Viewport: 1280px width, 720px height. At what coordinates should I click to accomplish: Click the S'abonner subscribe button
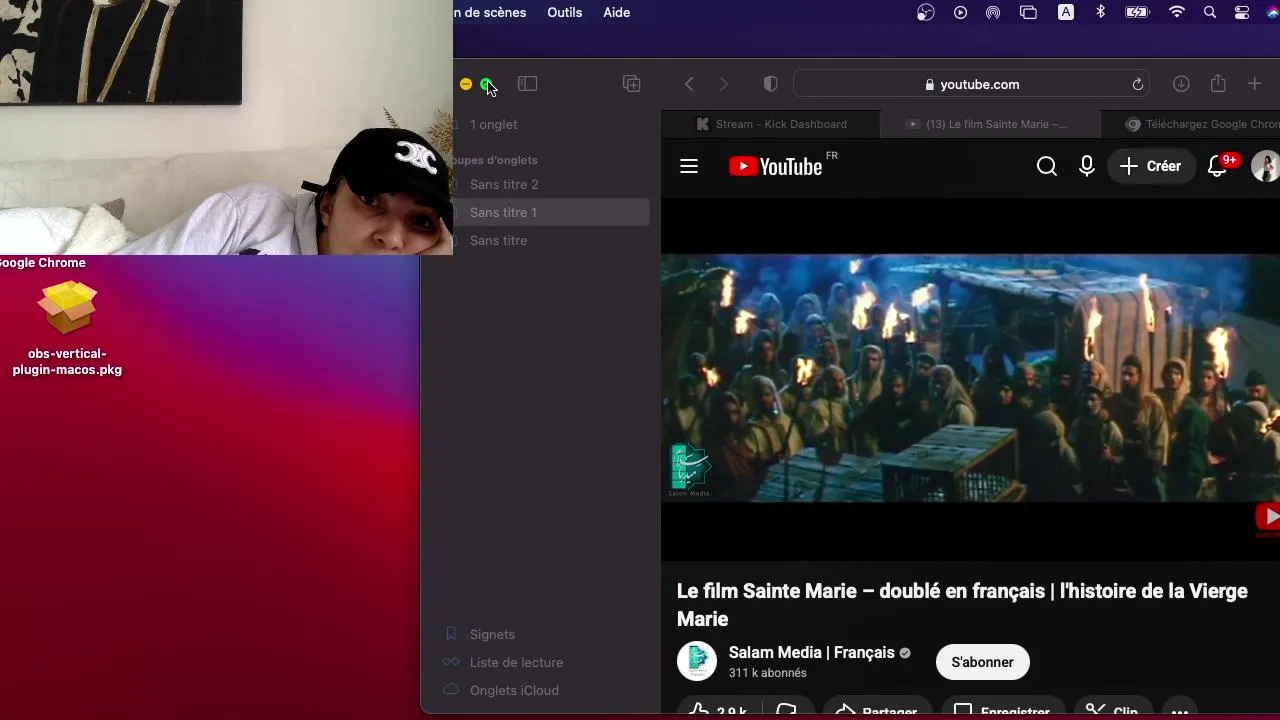[x=982, y=662]
